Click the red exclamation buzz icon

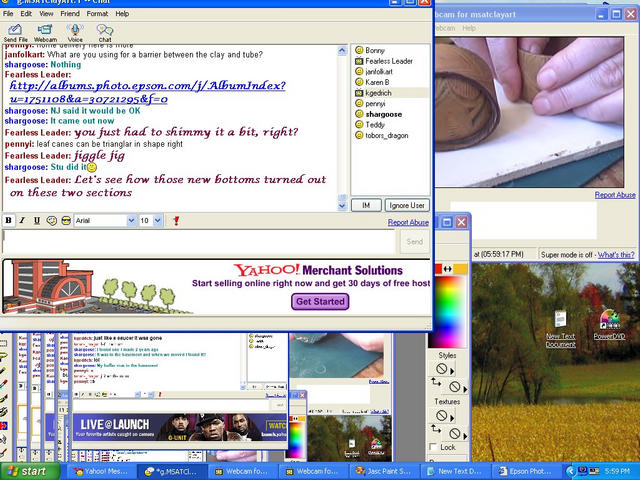pyautogui.click(x=176, y=221)
